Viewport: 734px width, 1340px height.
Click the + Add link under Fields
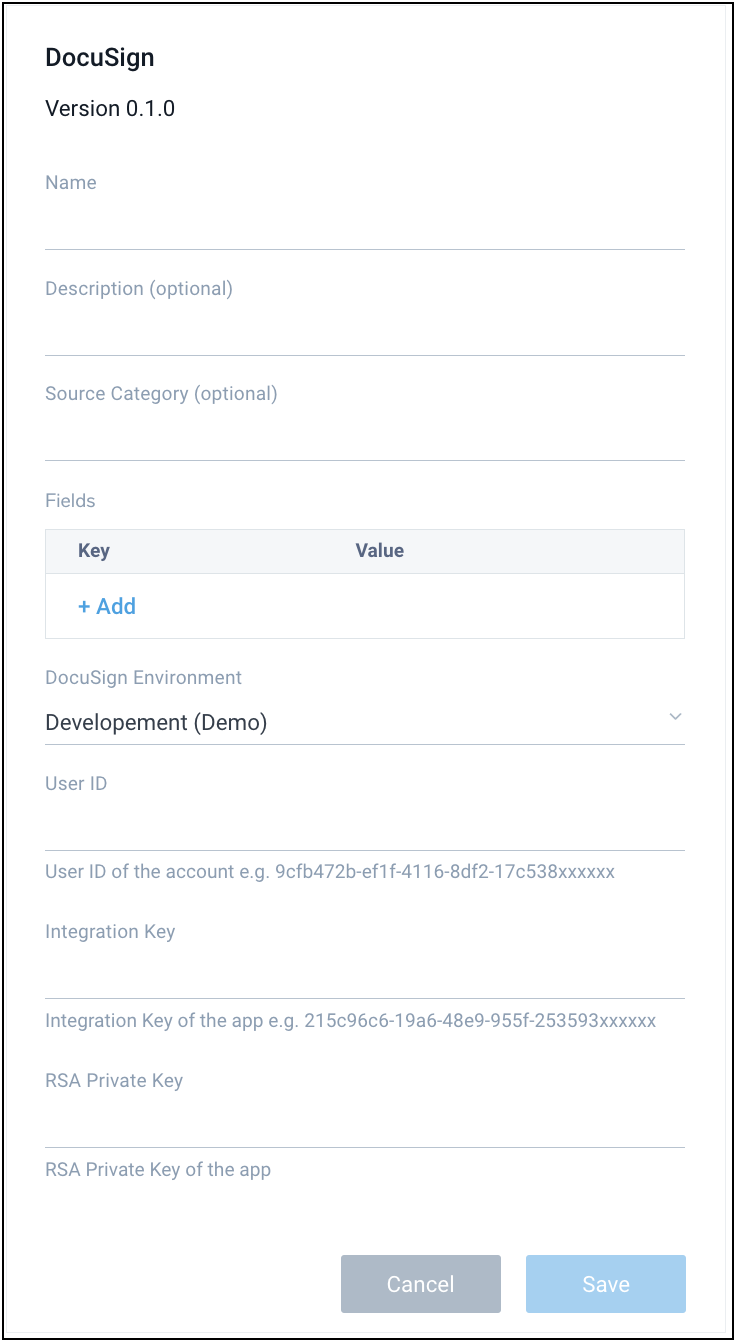[106, 606]
